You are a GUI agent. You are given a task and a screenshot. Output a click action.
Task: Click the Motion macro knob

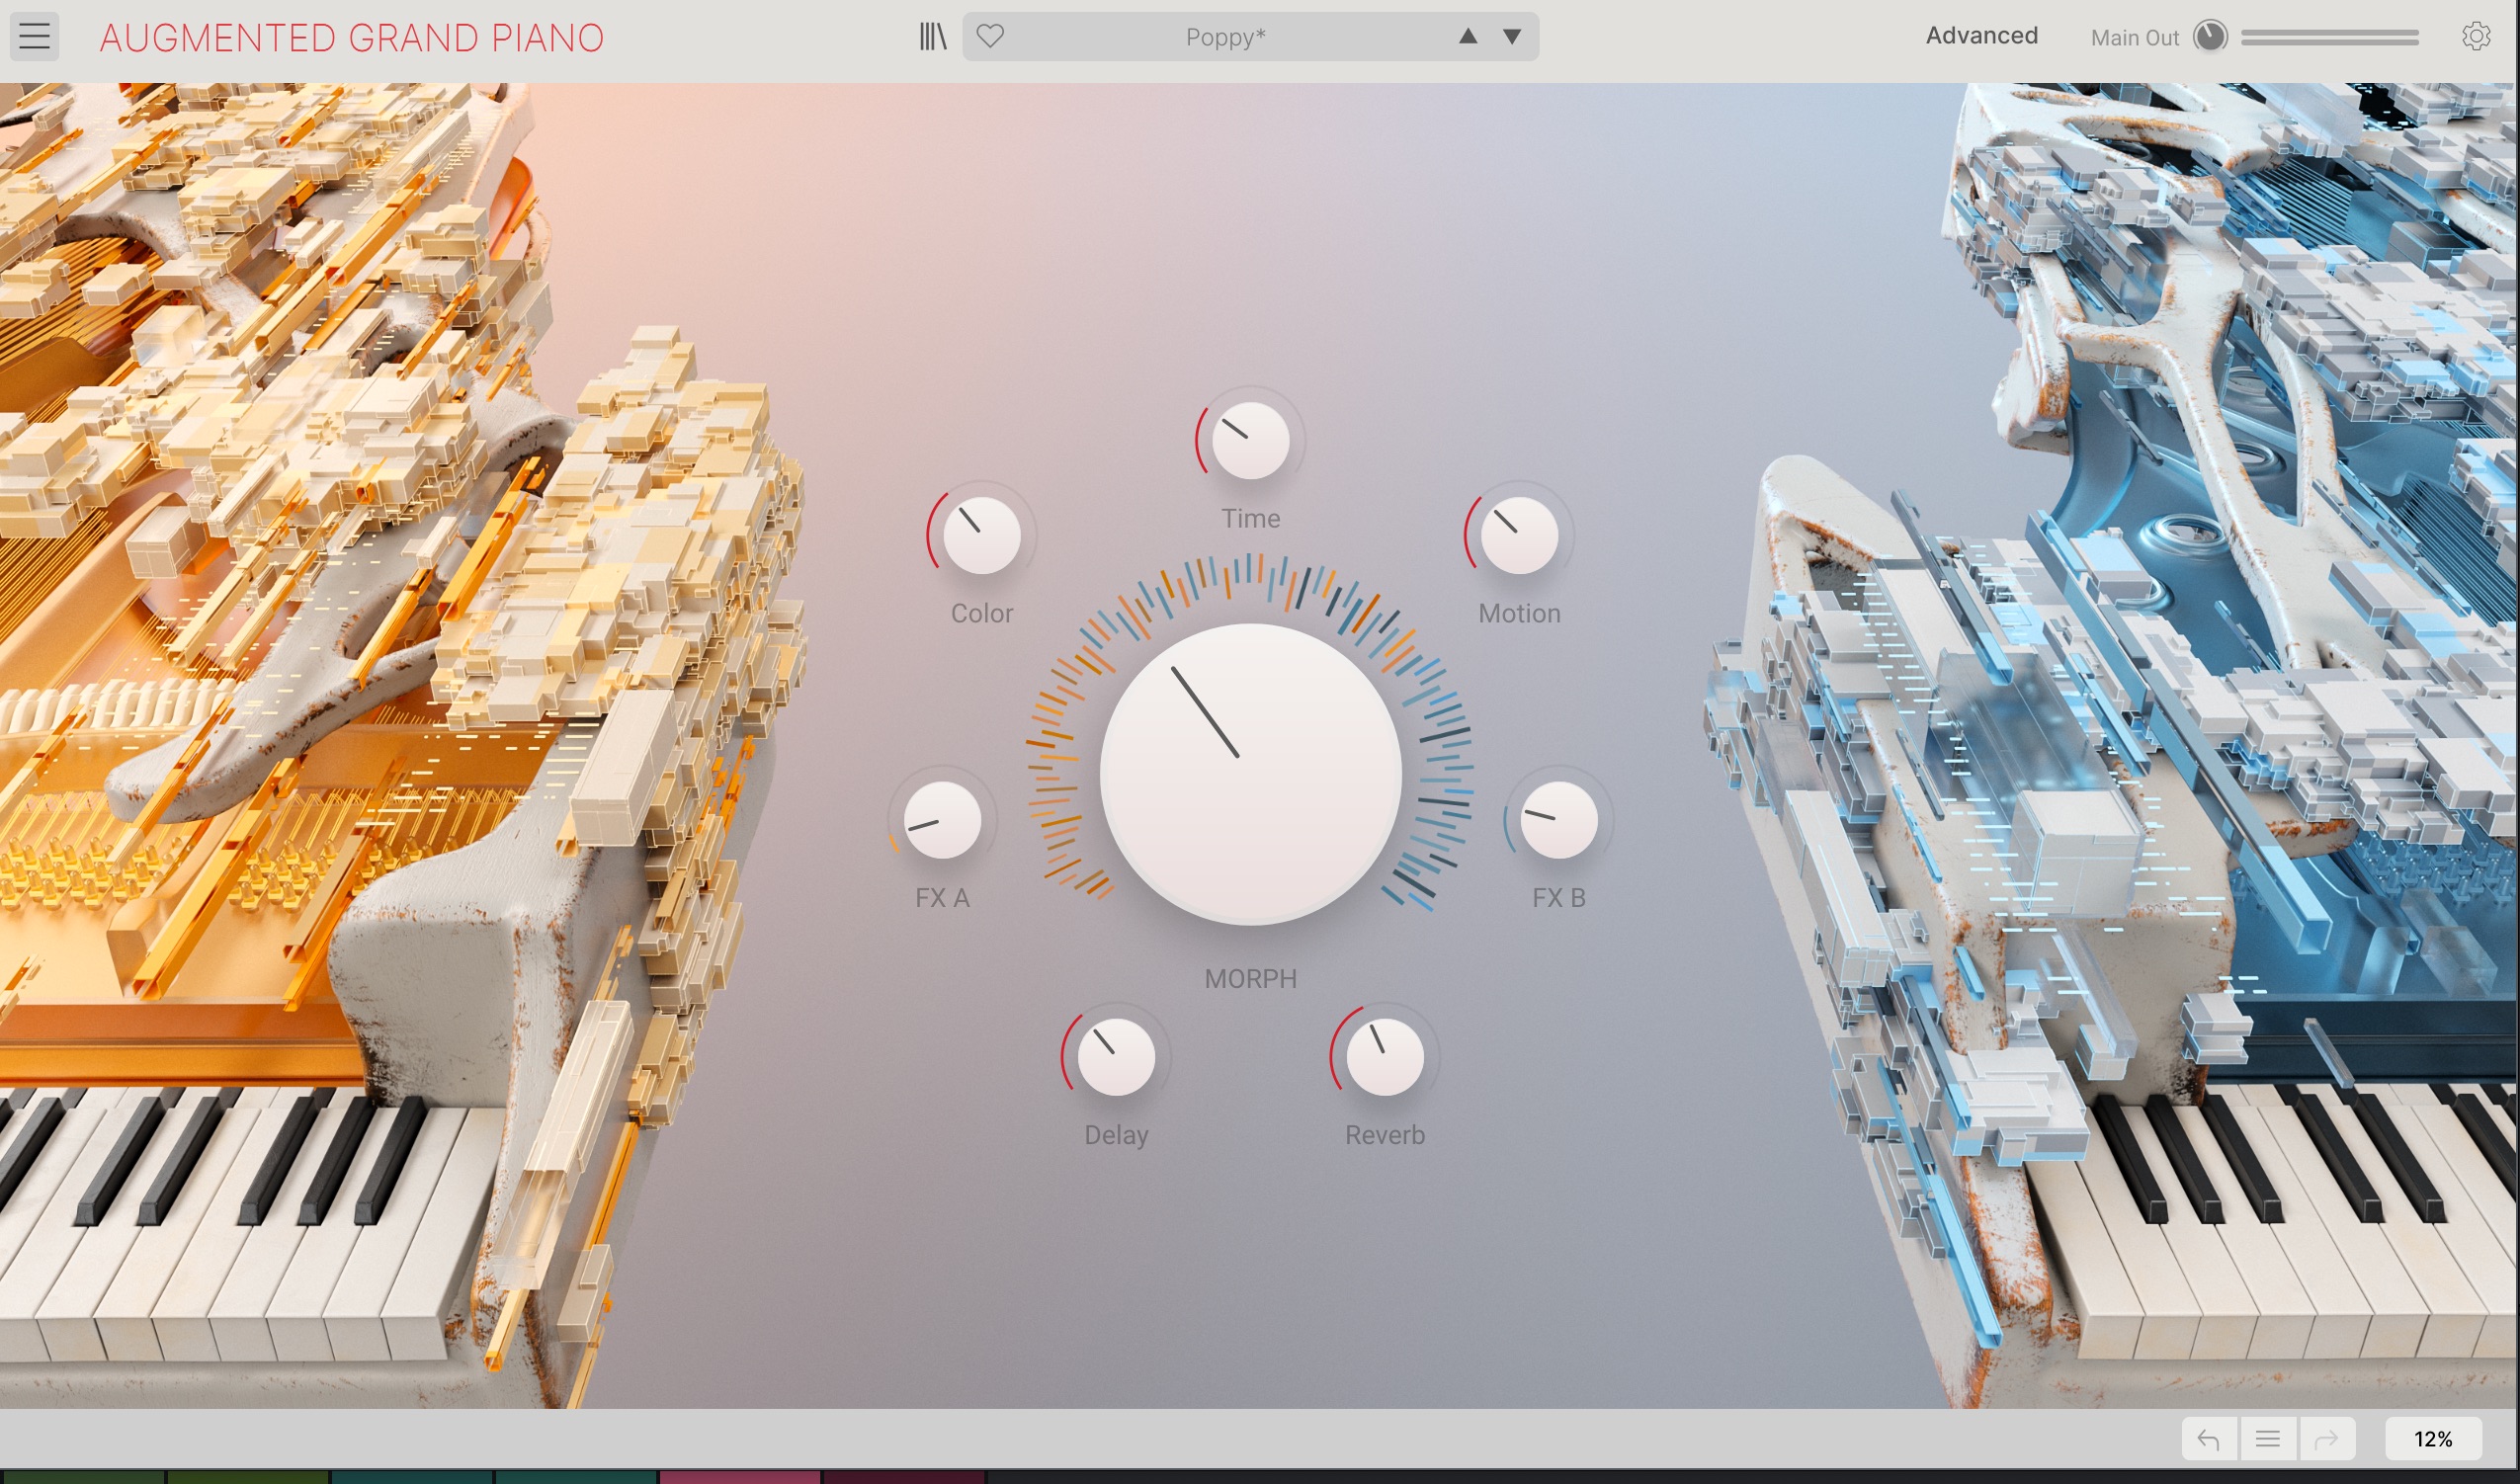point(1519,535)
